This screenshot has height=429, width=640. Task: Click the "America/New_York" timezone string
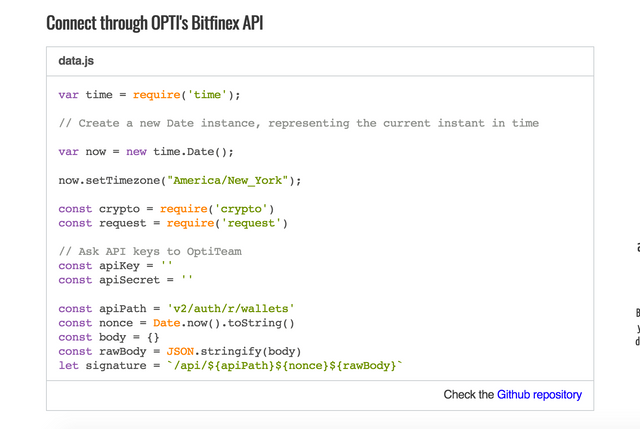coord(227,180)
